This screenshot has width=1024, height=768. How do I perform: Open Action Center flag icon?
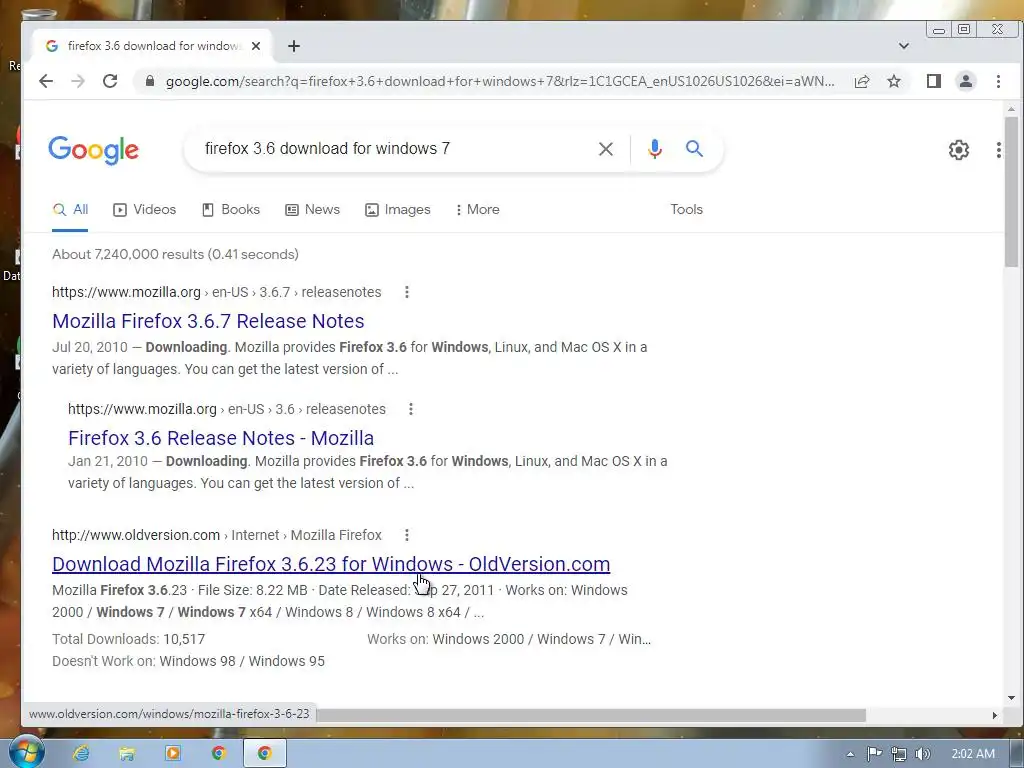pos(874,754)
